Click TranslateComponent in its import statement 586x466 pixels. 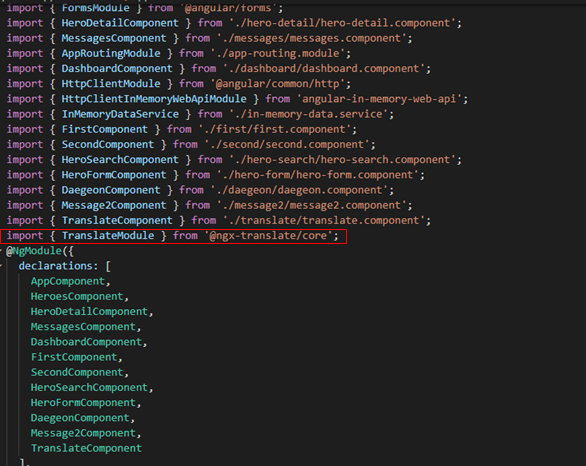pos(117,220)
